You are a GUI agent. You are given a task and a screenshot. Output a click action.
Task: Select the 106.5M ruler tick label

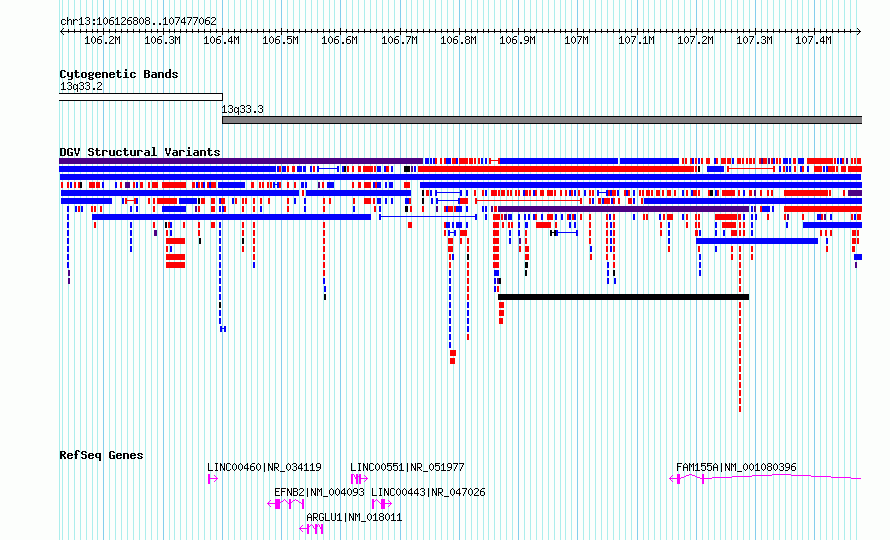point(280,40)
